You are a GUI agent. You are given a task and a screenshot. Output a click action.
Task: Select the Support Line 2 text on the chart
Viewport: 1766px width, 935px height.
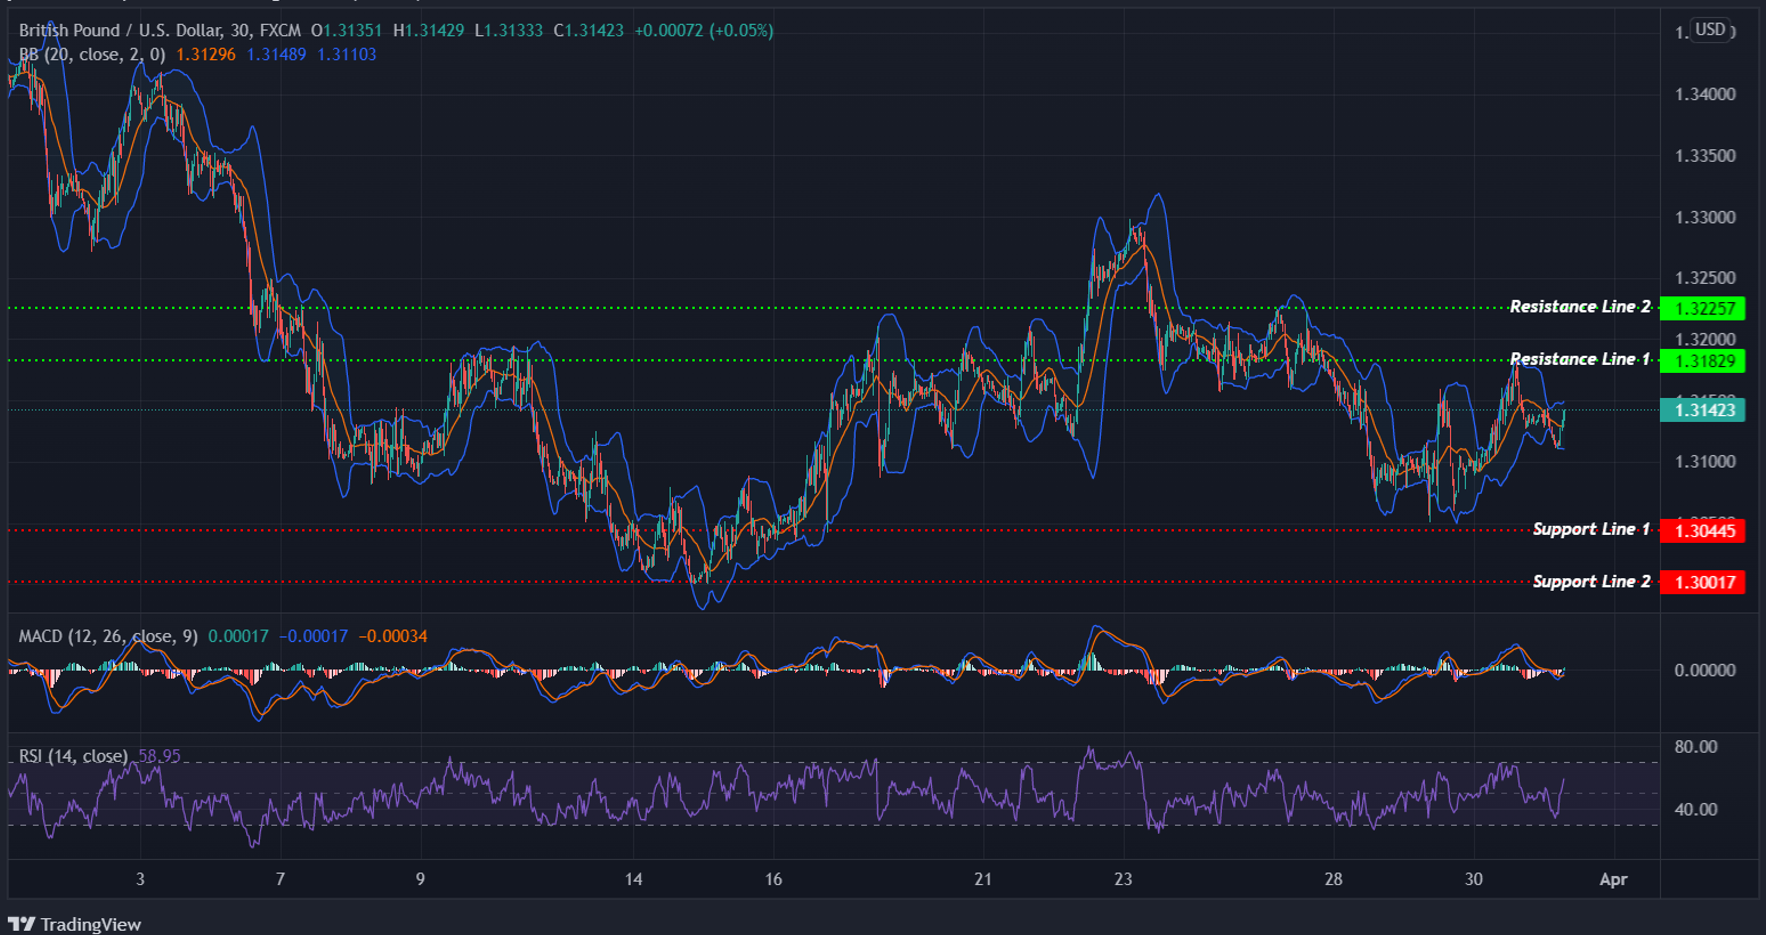[x=1592, y=580]
